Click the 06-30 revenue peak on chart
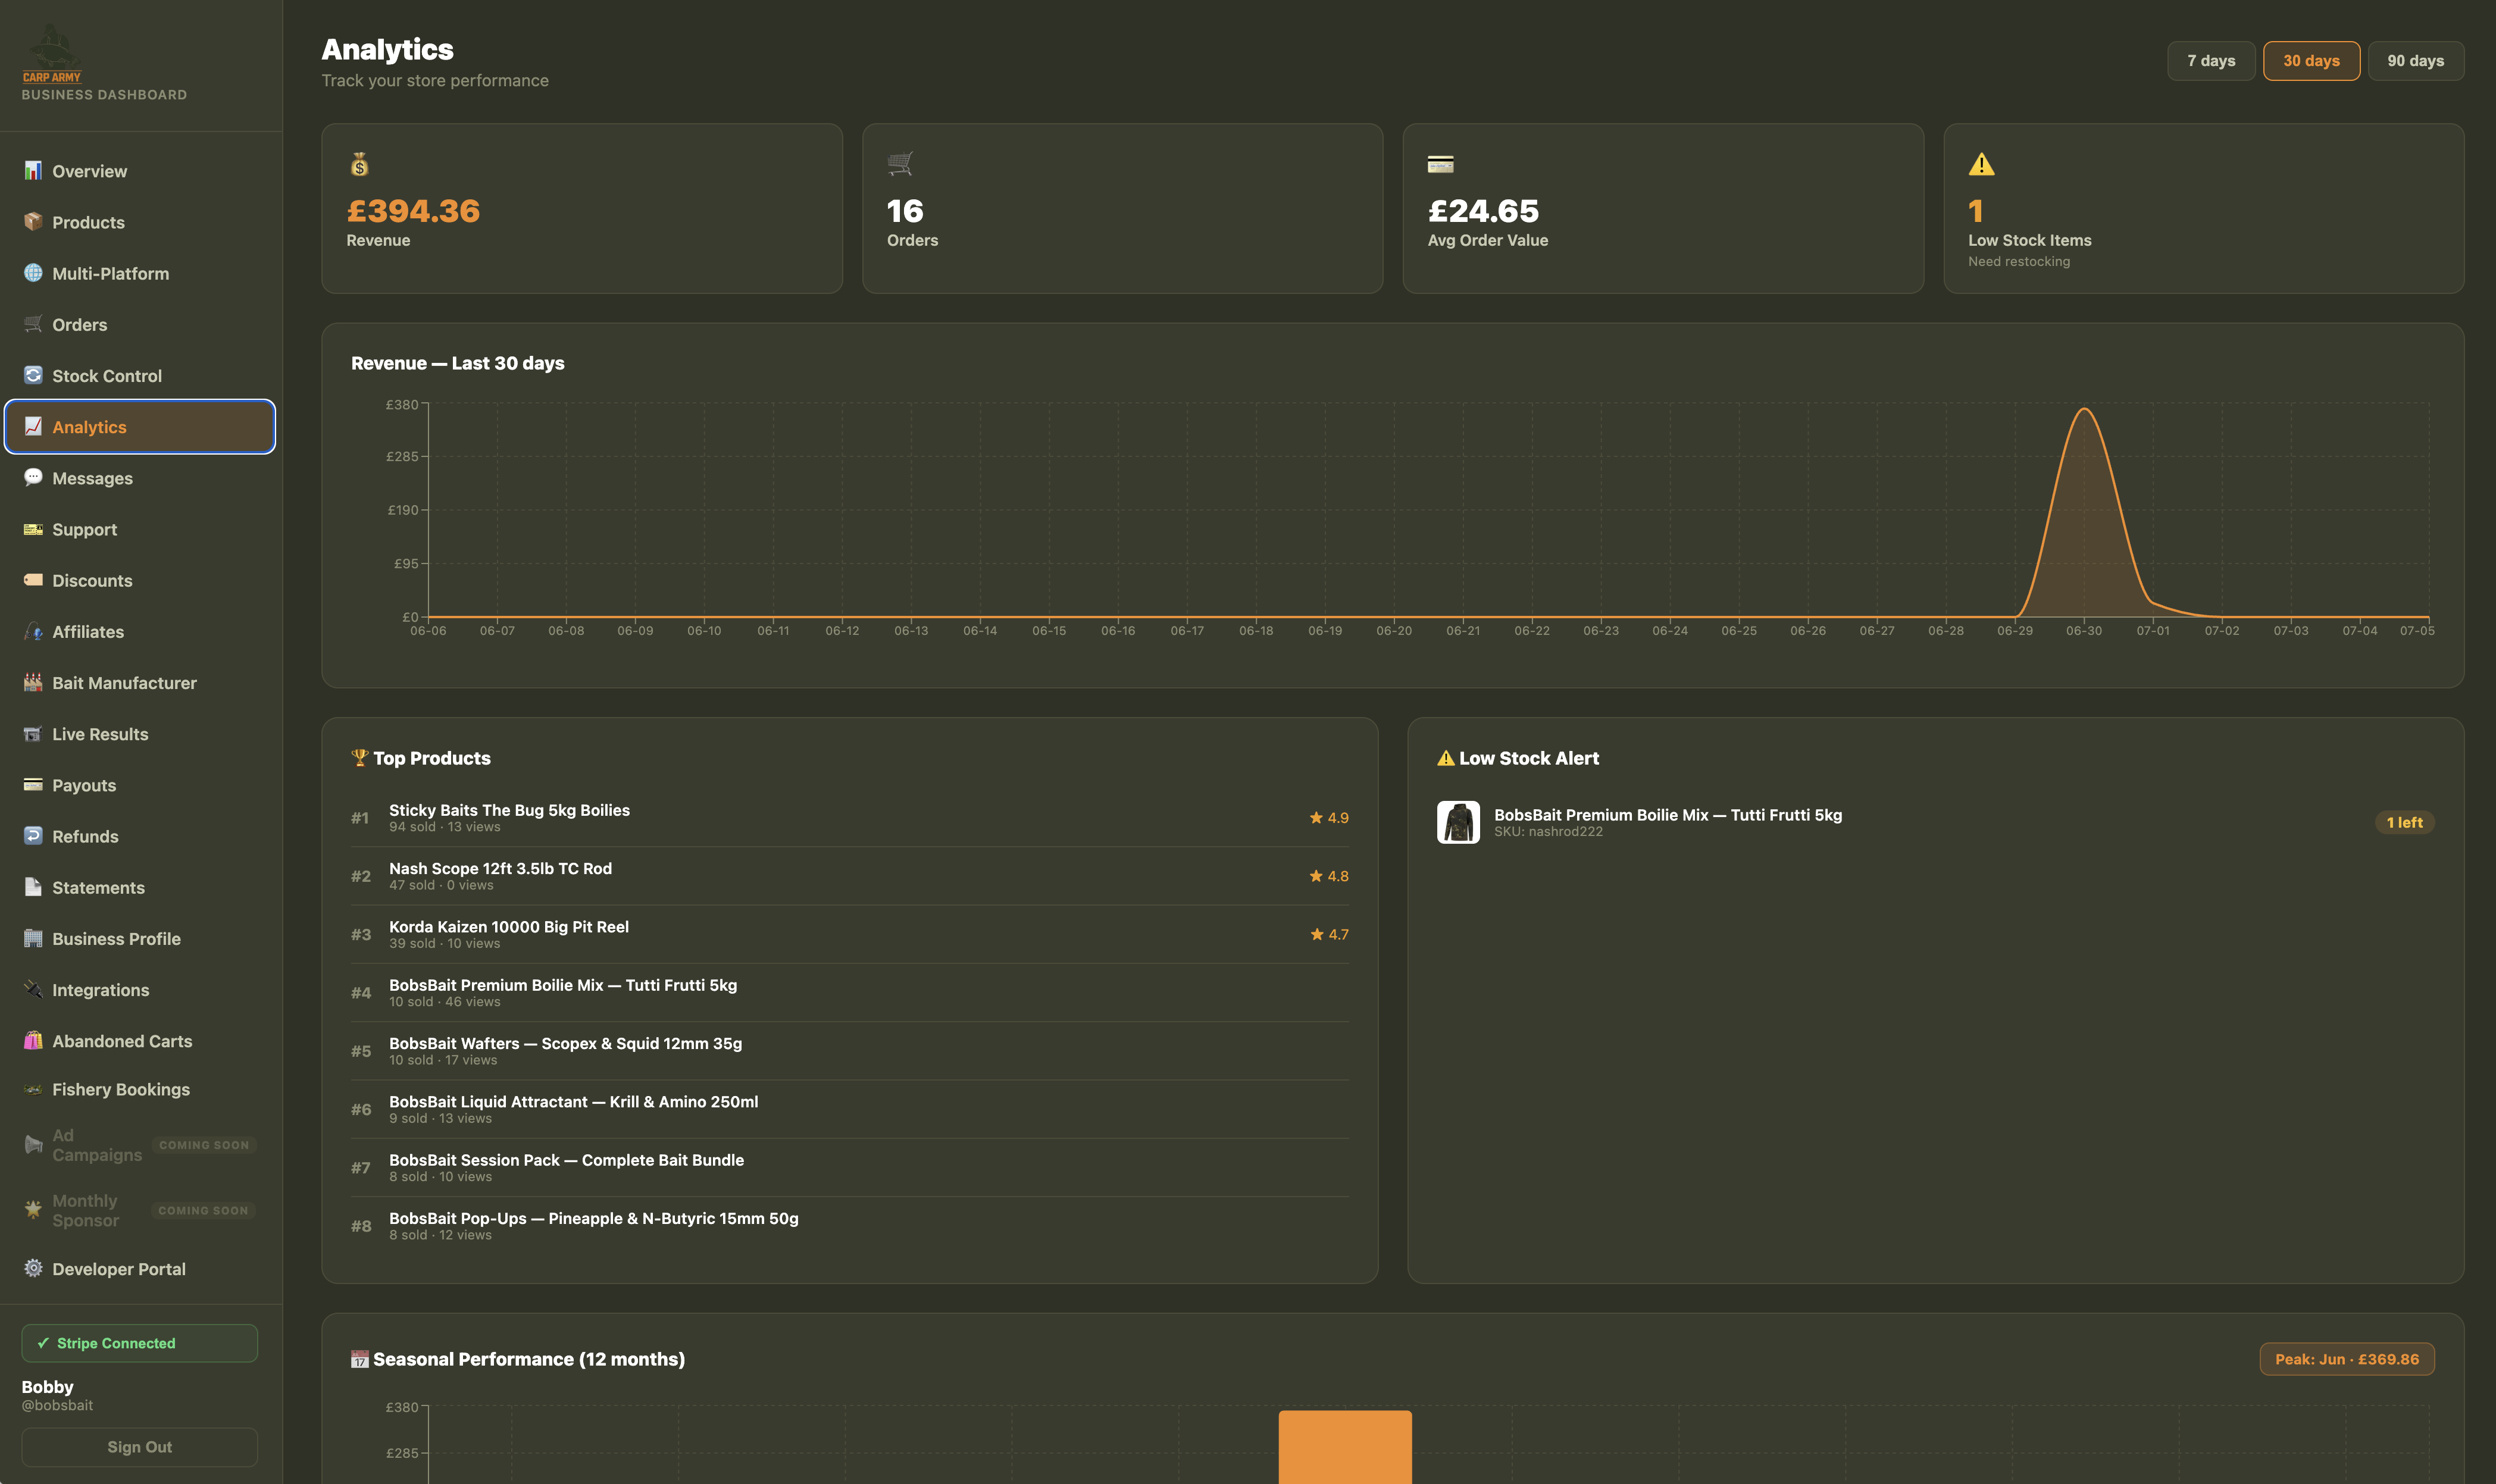 pyautogui.click(x=2084, y=409)
